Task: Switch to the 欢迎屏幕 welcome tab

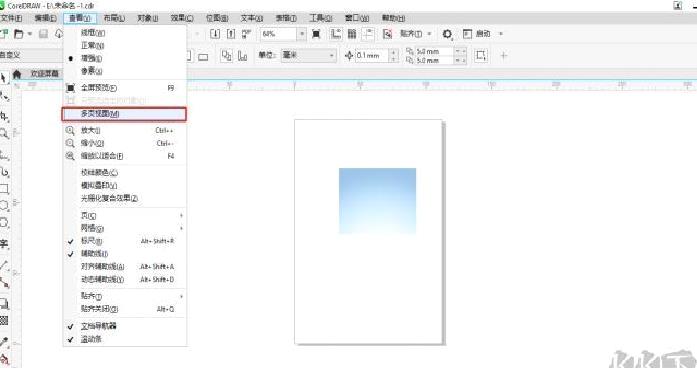Action: (44, 74)
